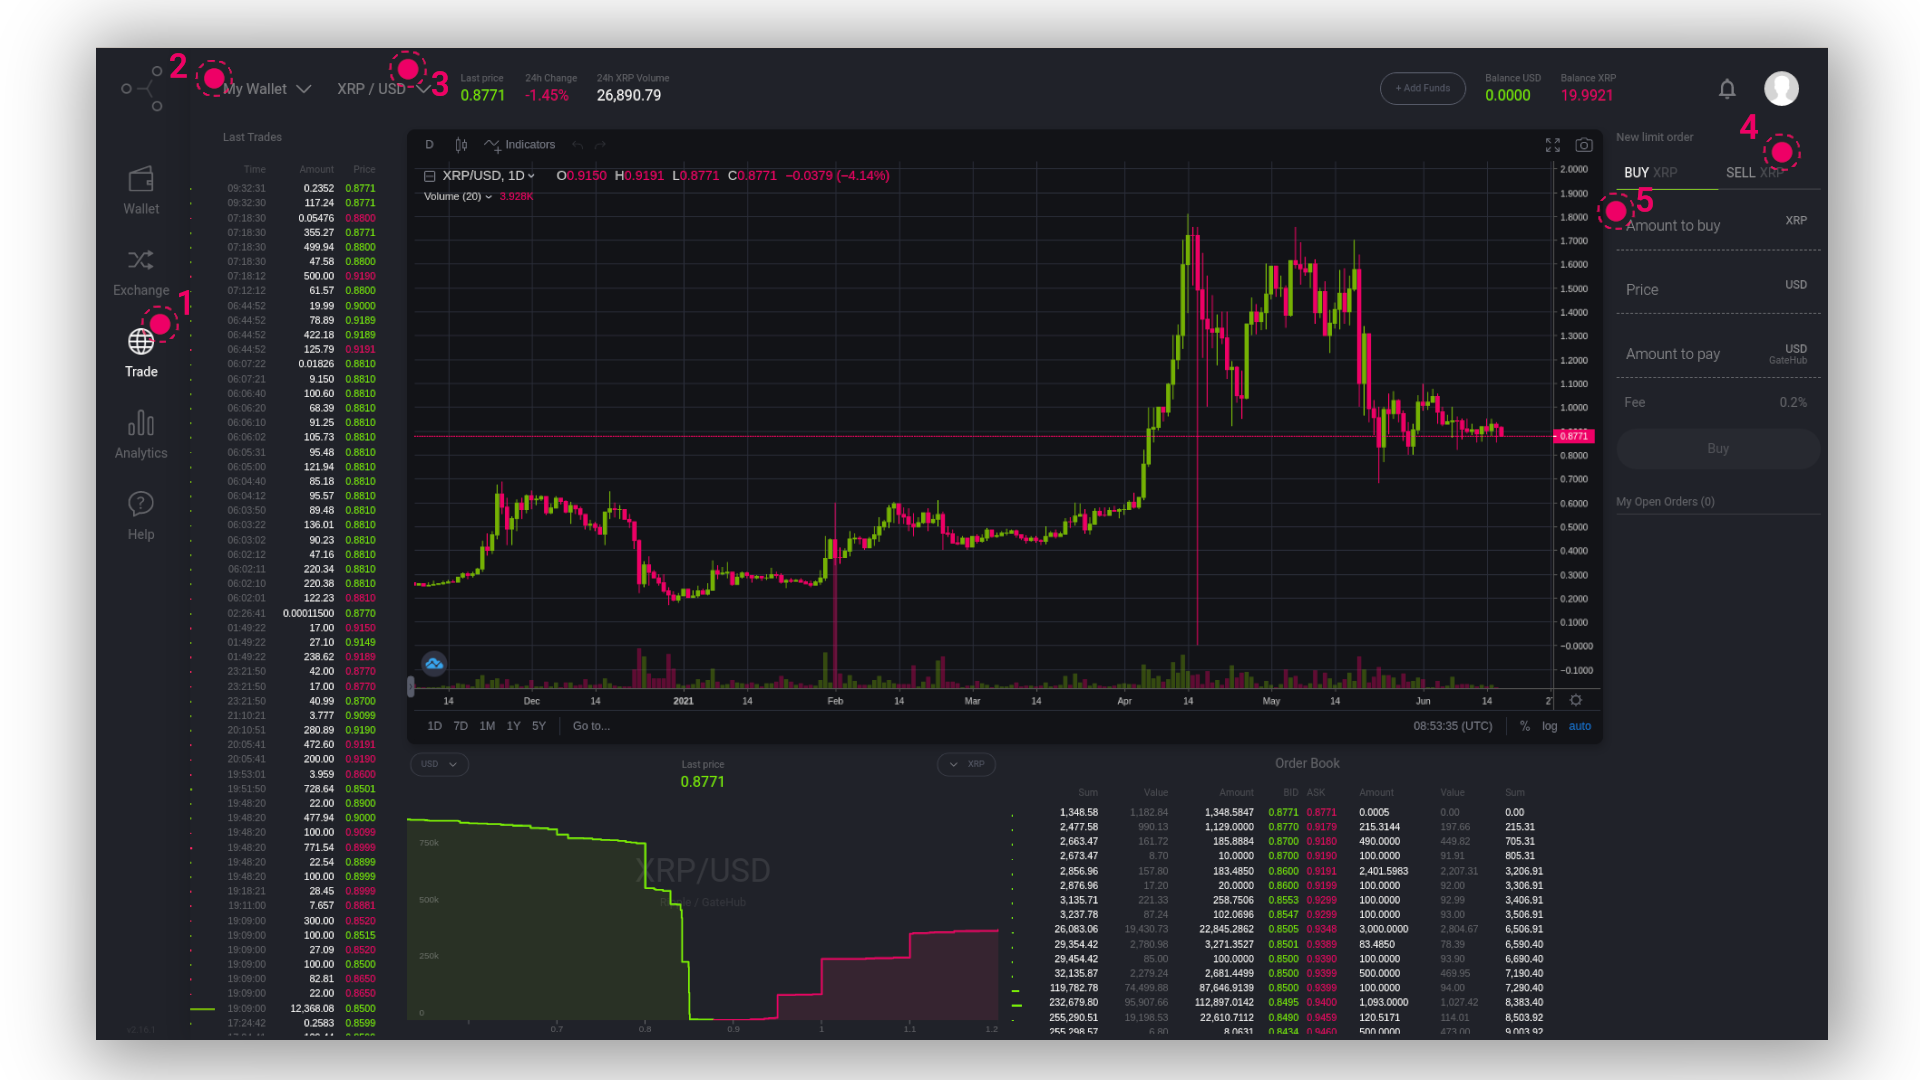Click the Add Funds button
Image resolution: width=1920 pixels, height=1080 pixels.
pyautogui.click(x=1422, y=89)
